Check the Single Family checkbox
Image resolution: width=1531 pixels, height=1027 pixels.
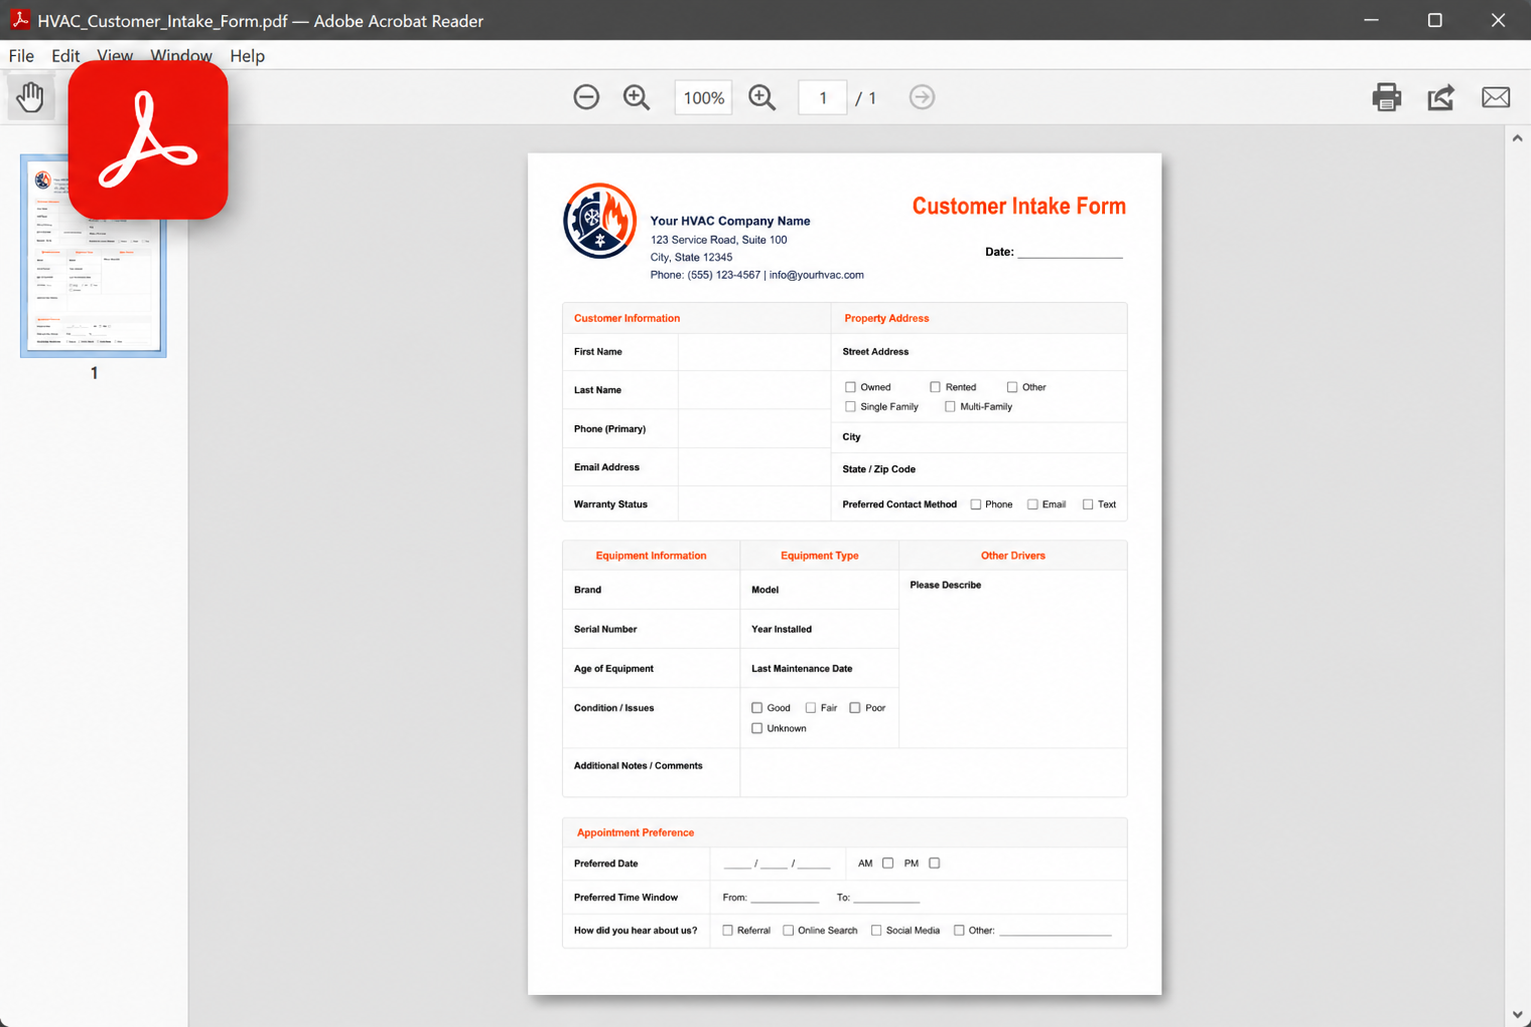pos(850,407)
